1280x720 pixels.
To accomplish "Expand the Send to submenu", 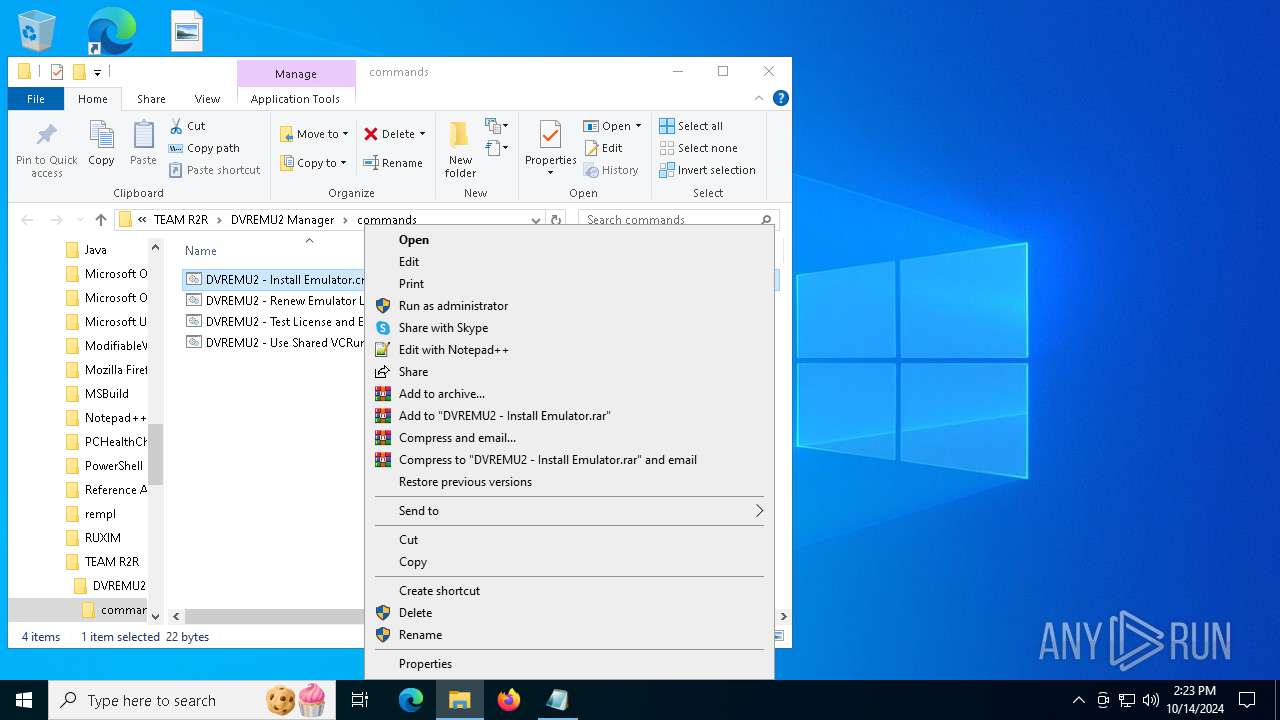I will point(569,511).
